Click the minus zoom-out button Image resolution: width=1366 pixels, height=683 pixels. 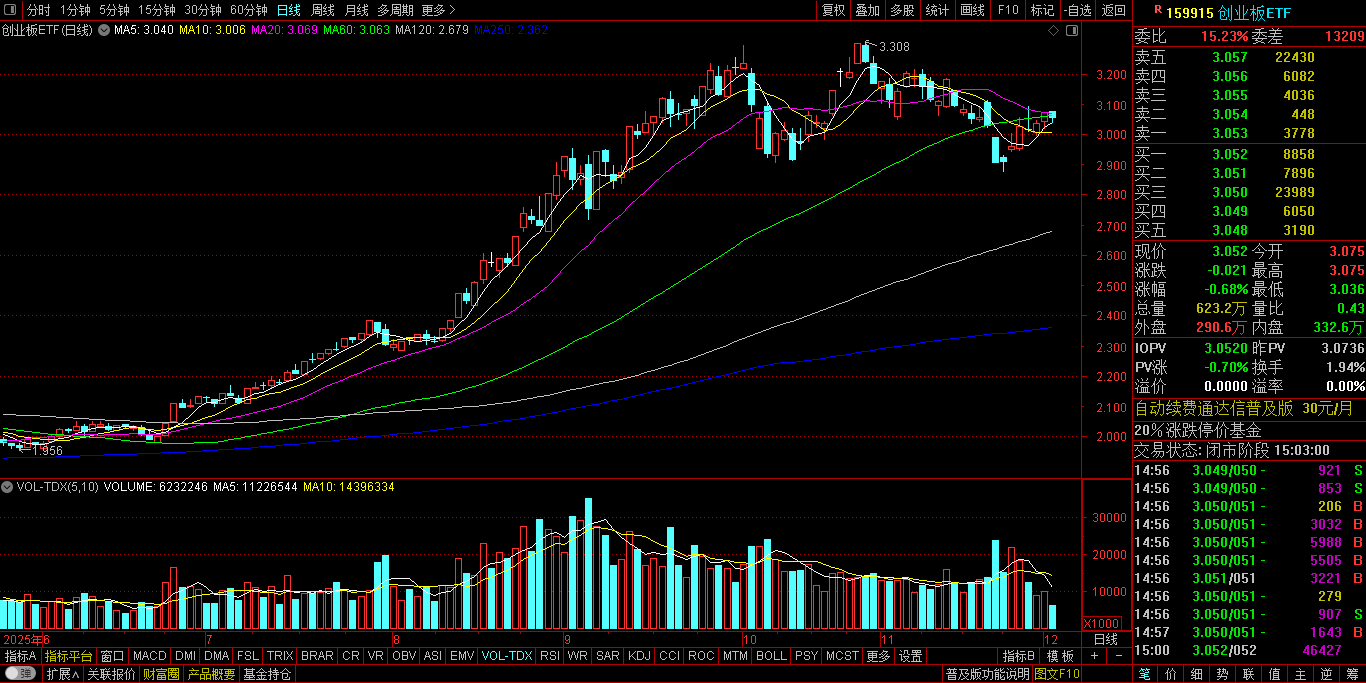pyautogui.click(x=1118, y=656)
